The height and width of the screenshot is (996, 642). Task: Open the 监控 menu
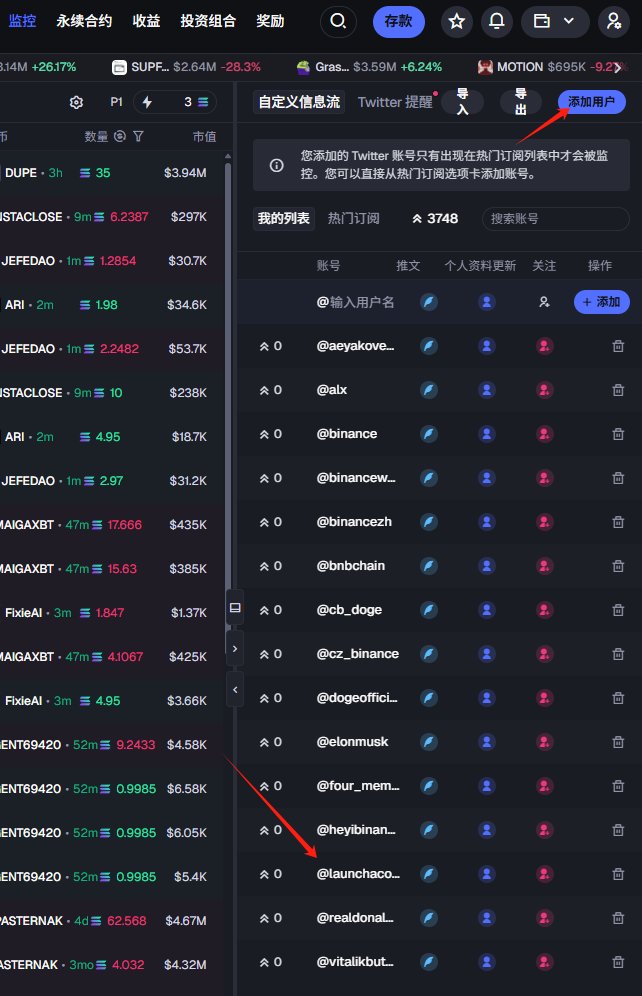pos(22,21)
